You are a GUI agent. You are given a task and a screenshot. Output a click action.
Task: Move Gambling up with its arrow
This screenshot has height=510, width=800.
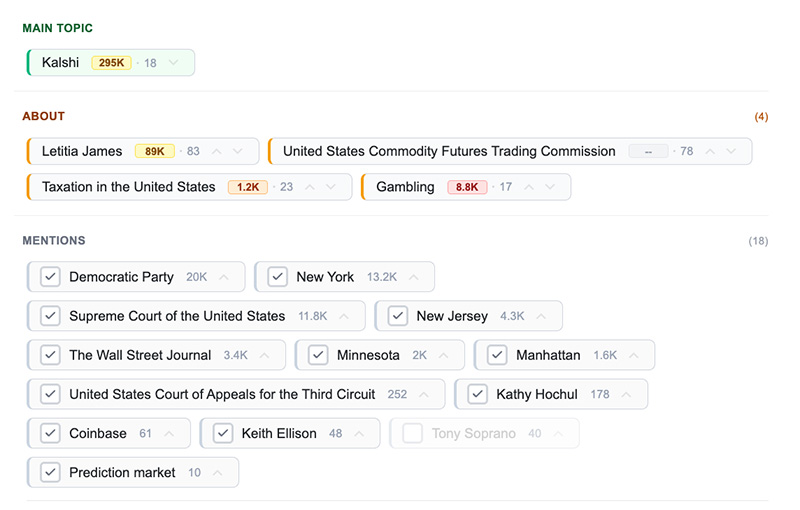tap(529, 187)
